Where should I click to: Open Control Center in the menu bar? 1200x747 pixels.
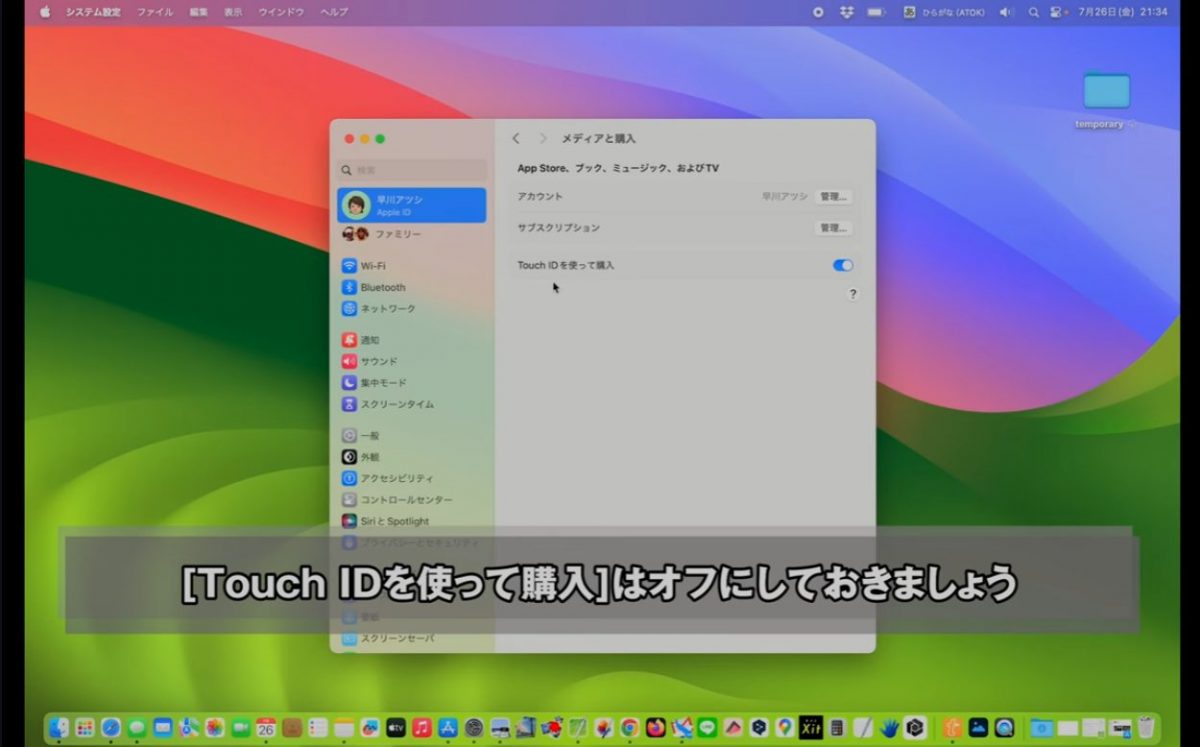(1058, 12)
